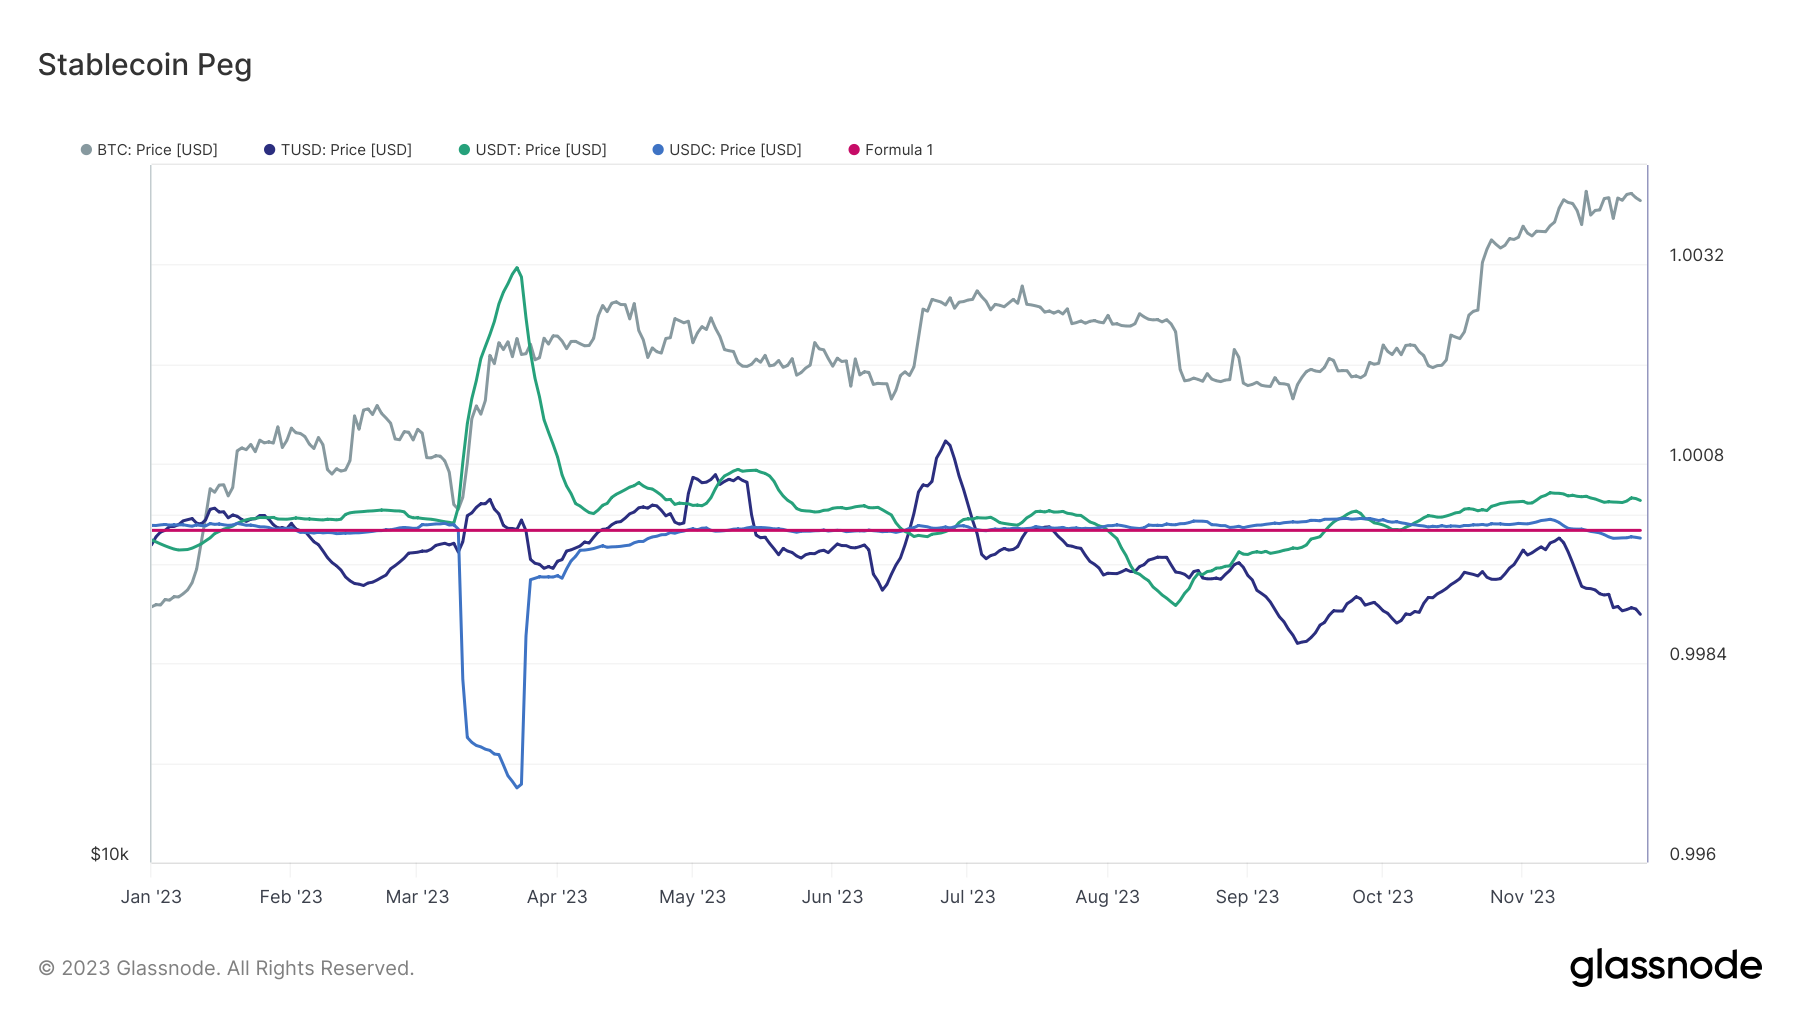Click the dark navy TUSD legend dot
1800x1013 pixels.
pos(269,150)
